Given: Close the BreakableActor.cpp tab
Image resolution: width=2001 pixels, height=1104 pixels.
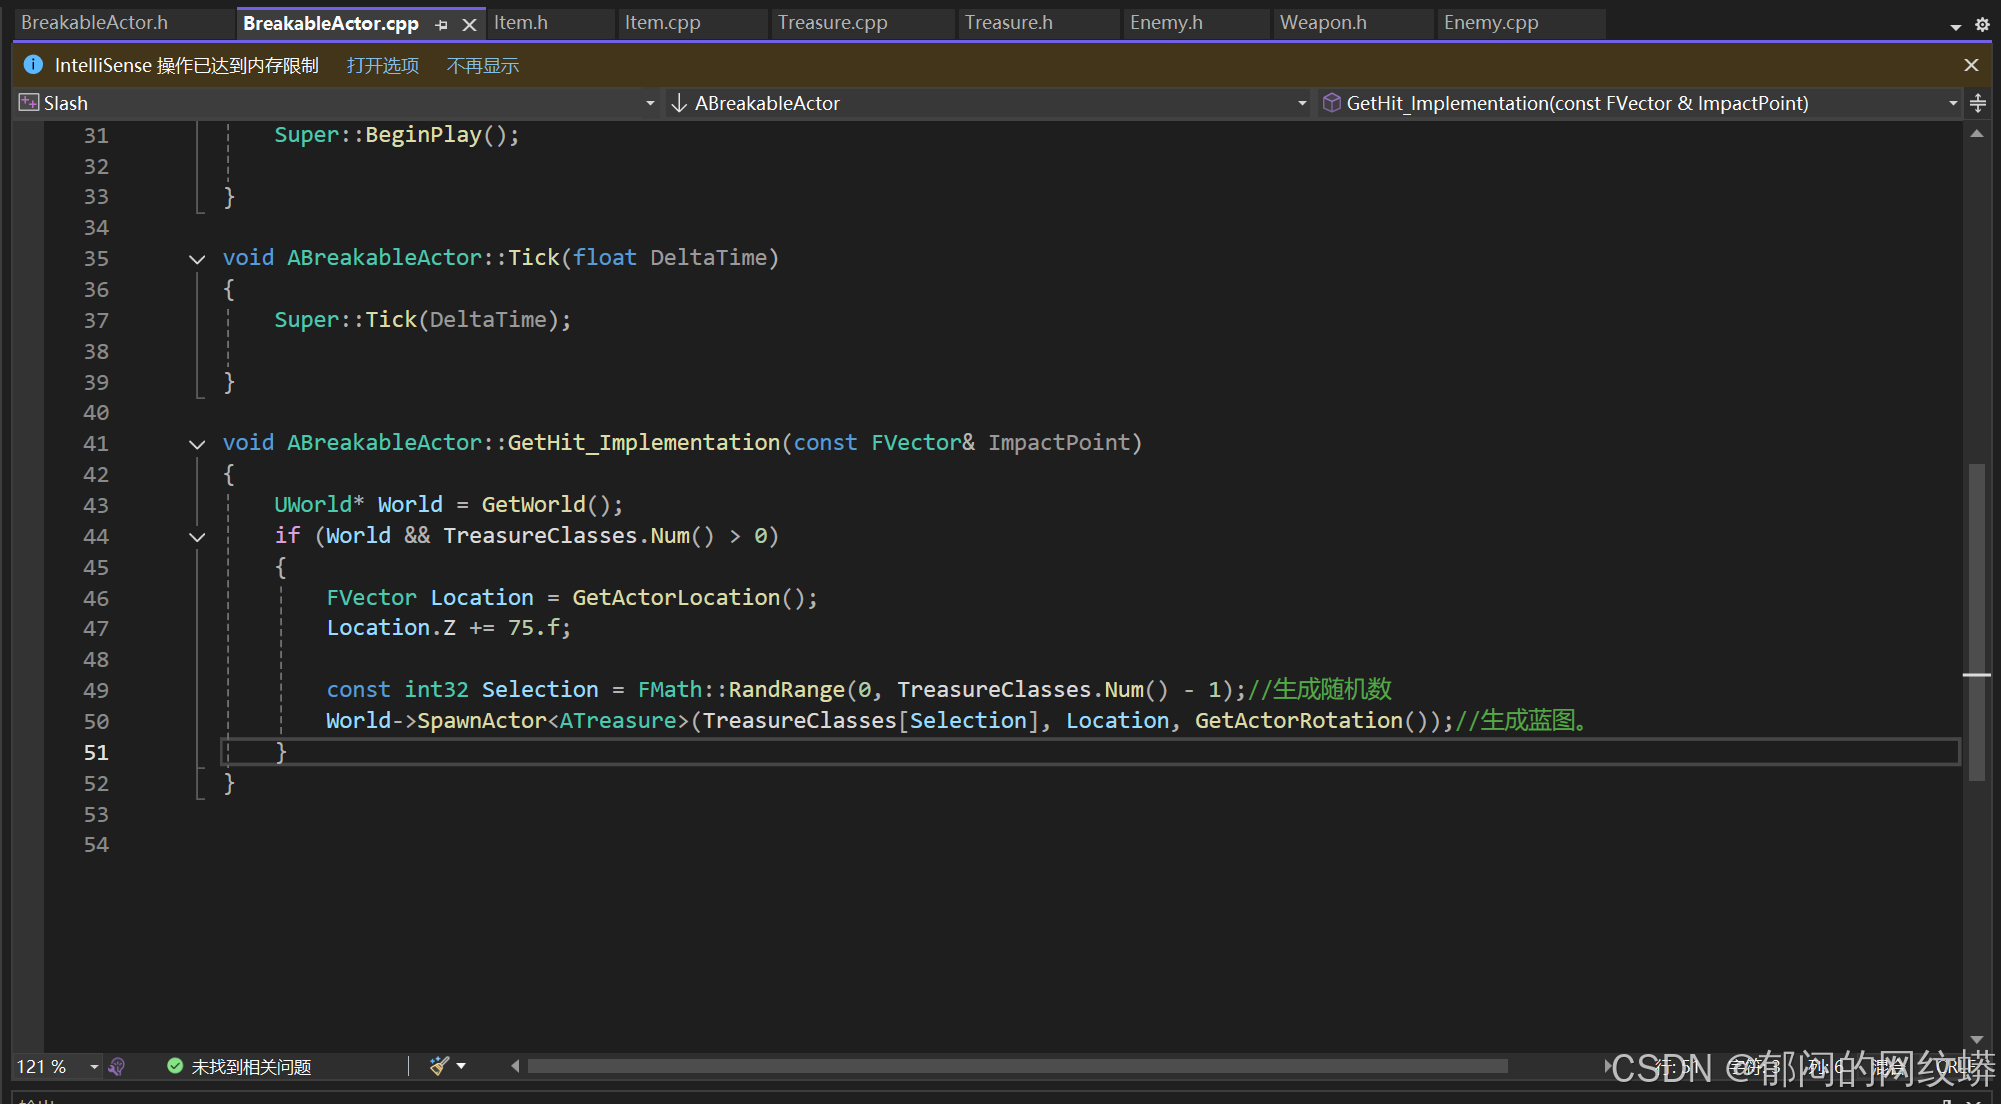Looking at the screenshot, I should [469, 24].
